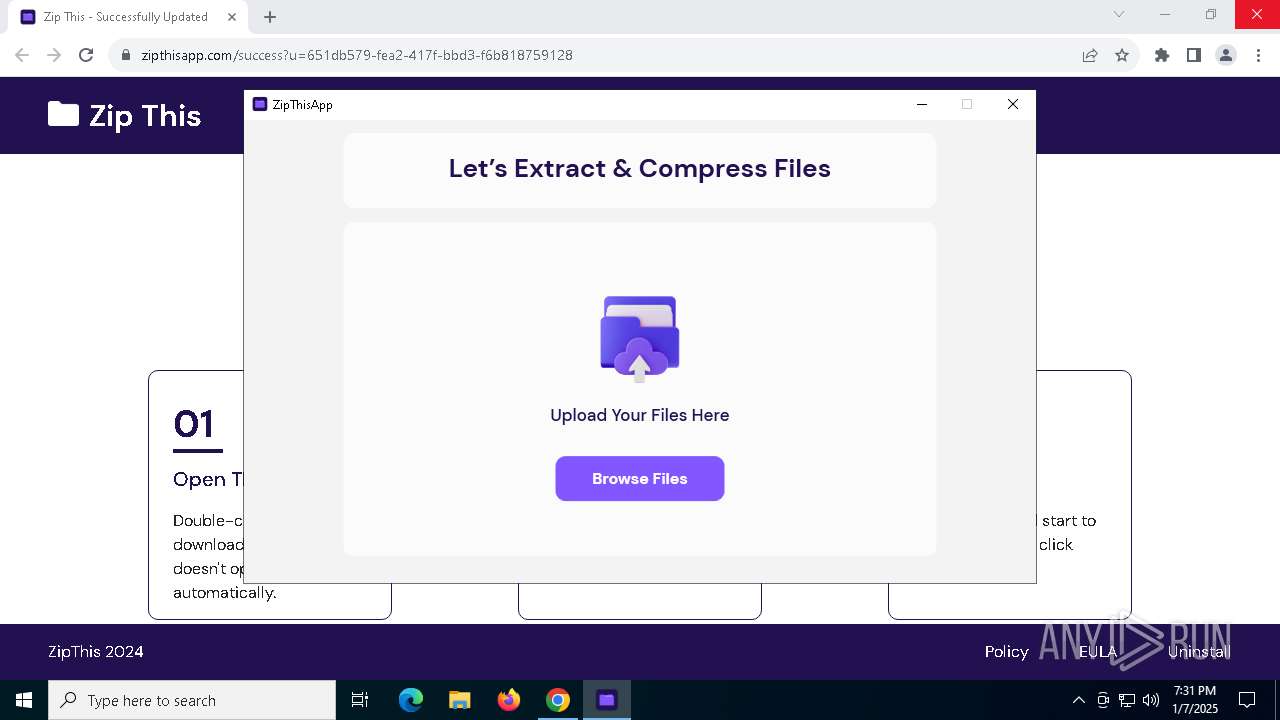Viewport: 1280px width, 720px height.
Task: Click the ZipThisApp title bar icon
Action: (260, 104)
